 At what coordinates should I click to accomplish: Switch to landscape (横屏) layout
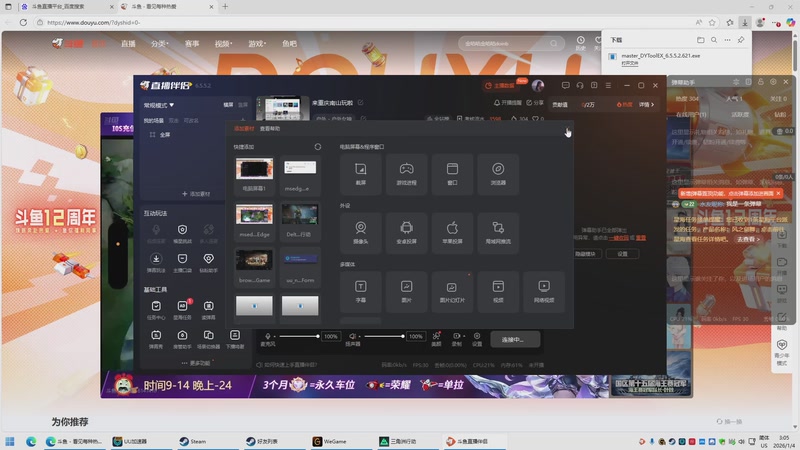coord(228,105)
